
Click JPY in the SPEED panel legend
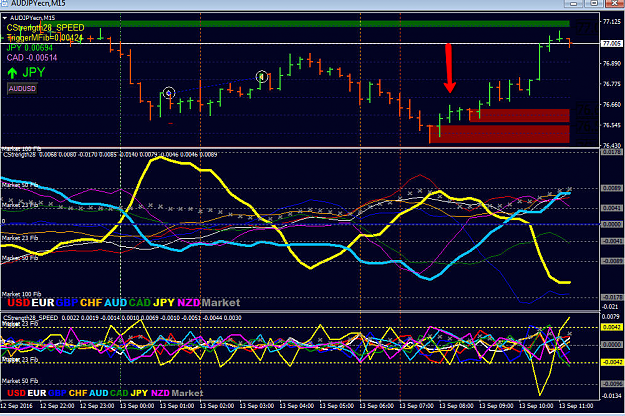point(139,393)
